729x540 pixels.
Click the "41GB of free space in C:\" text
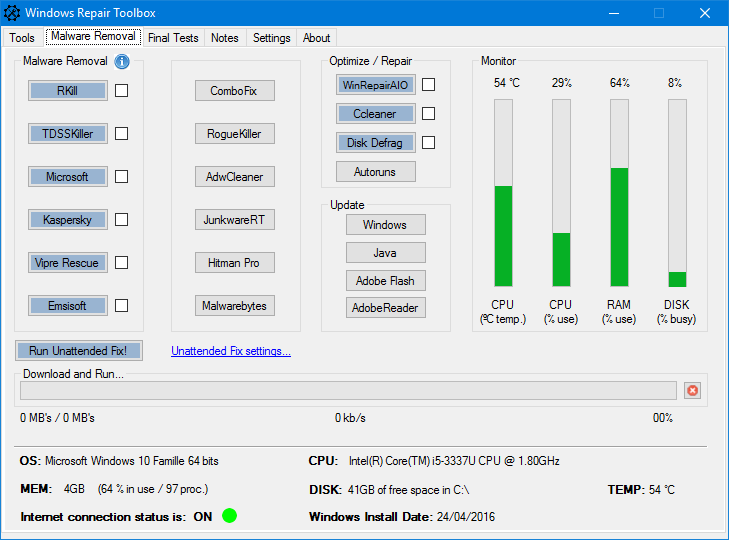click(x=408, y=490)
